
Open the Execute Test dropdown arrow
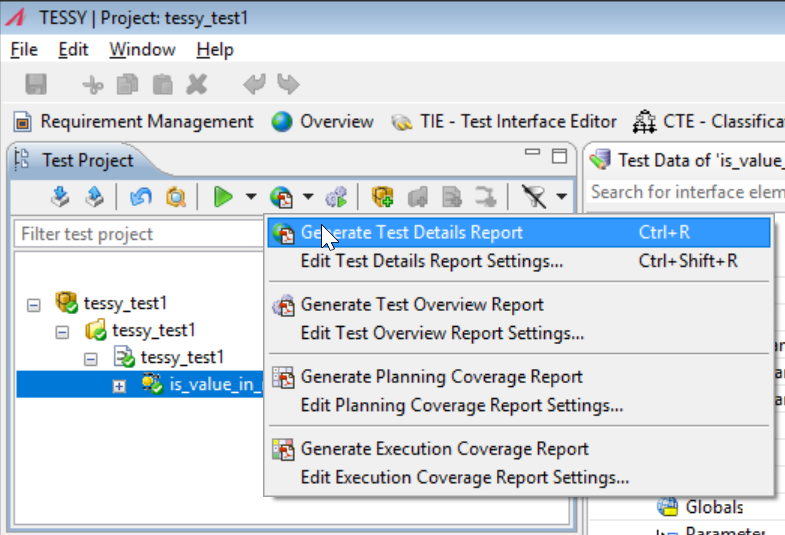pos(251,197)
